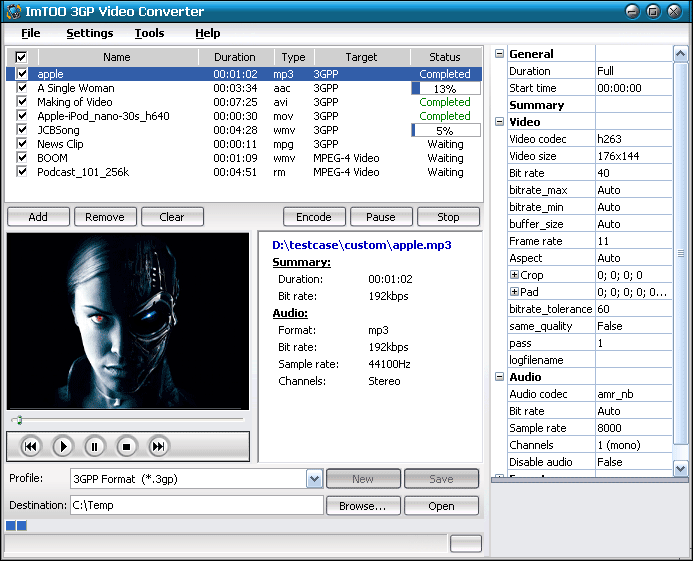The width and height of the screenshot is (693, 561).
Task: Open destination folder with Open button
Action: [x=441, y=506]
